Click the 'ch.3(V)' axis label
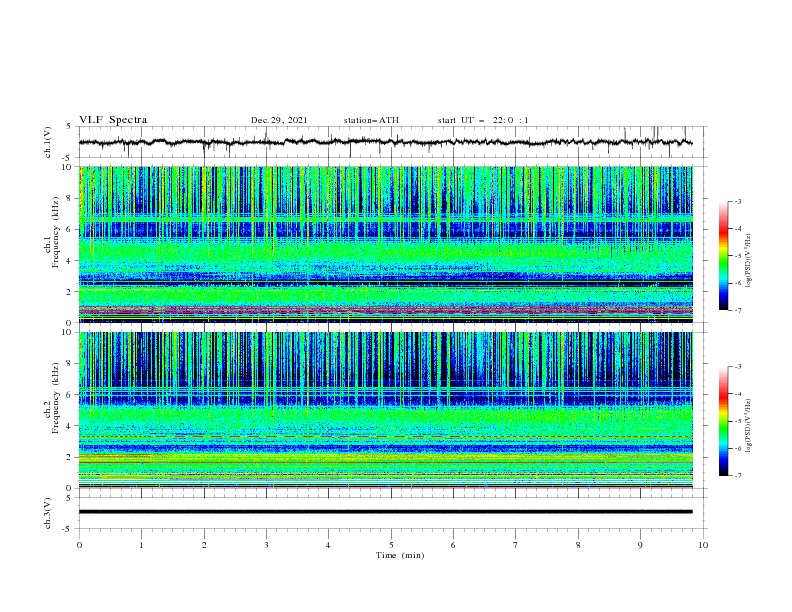This screenshot has height=612, width=792. point(48,513)
